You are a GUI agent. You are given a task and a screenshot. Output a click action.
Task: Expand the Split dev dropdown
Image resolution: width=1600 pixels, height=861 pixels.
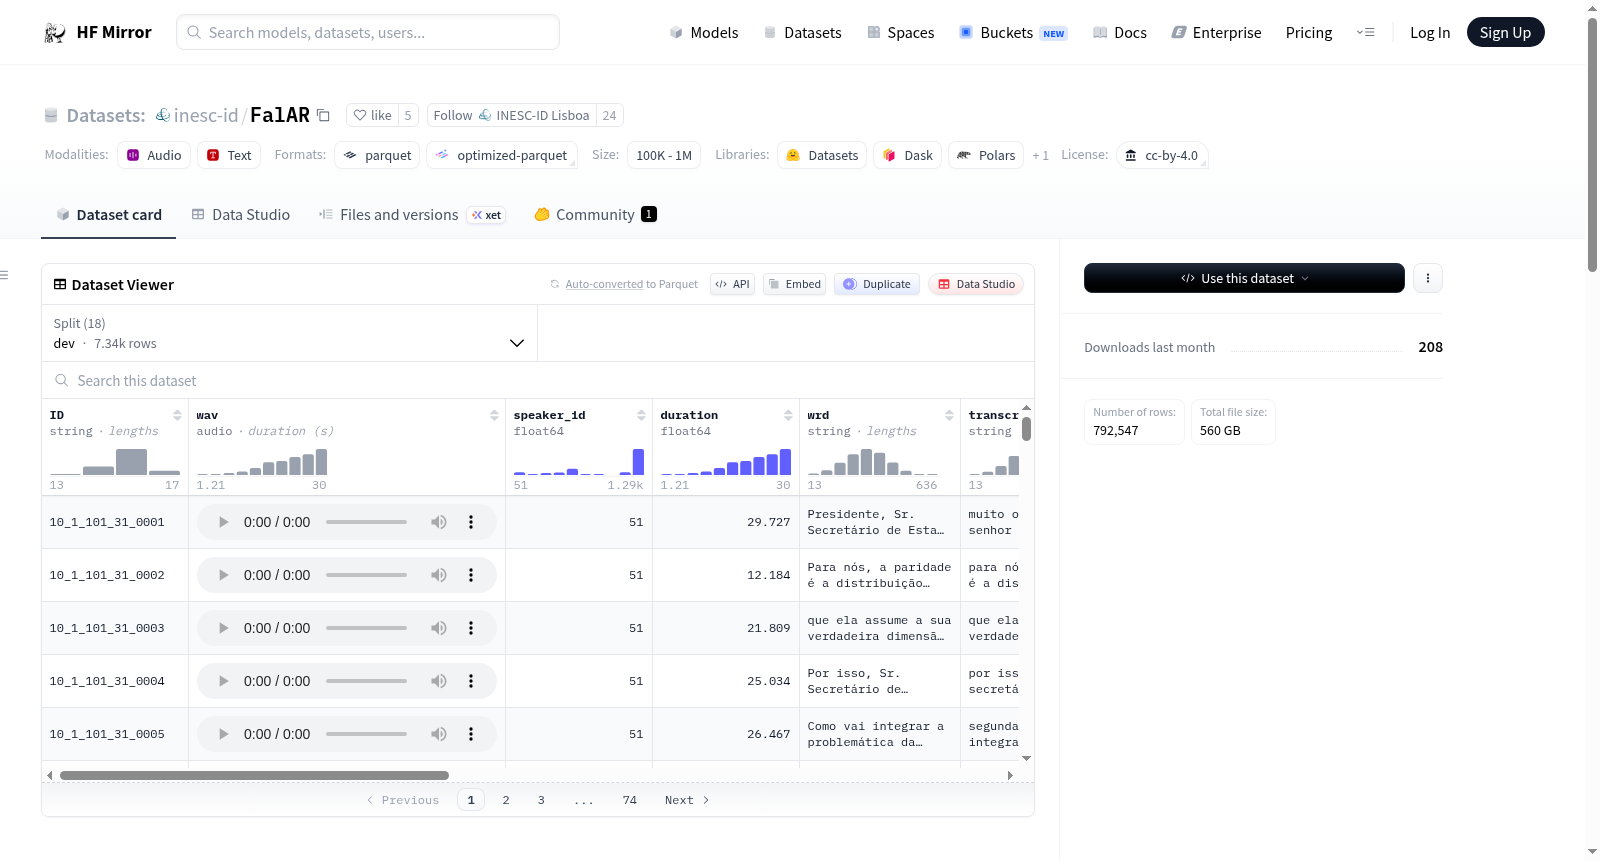tap(289, 333)
